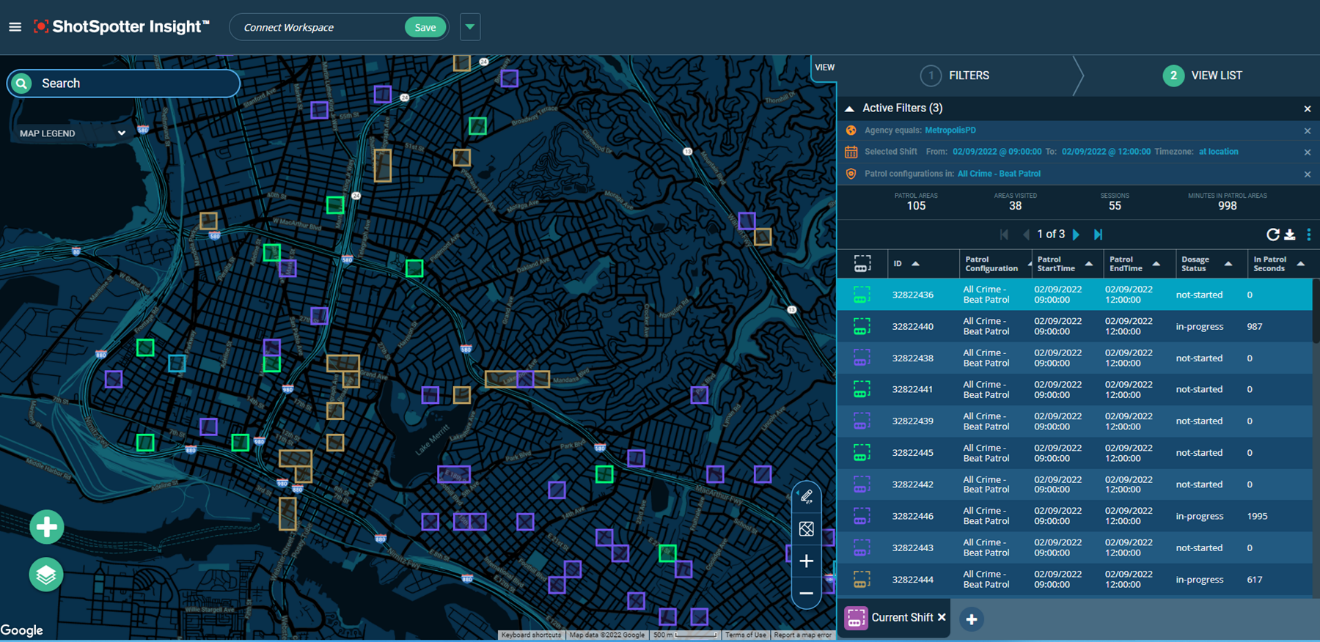Click the green add plus button
1320x642 pixels.
pos(46,527)
